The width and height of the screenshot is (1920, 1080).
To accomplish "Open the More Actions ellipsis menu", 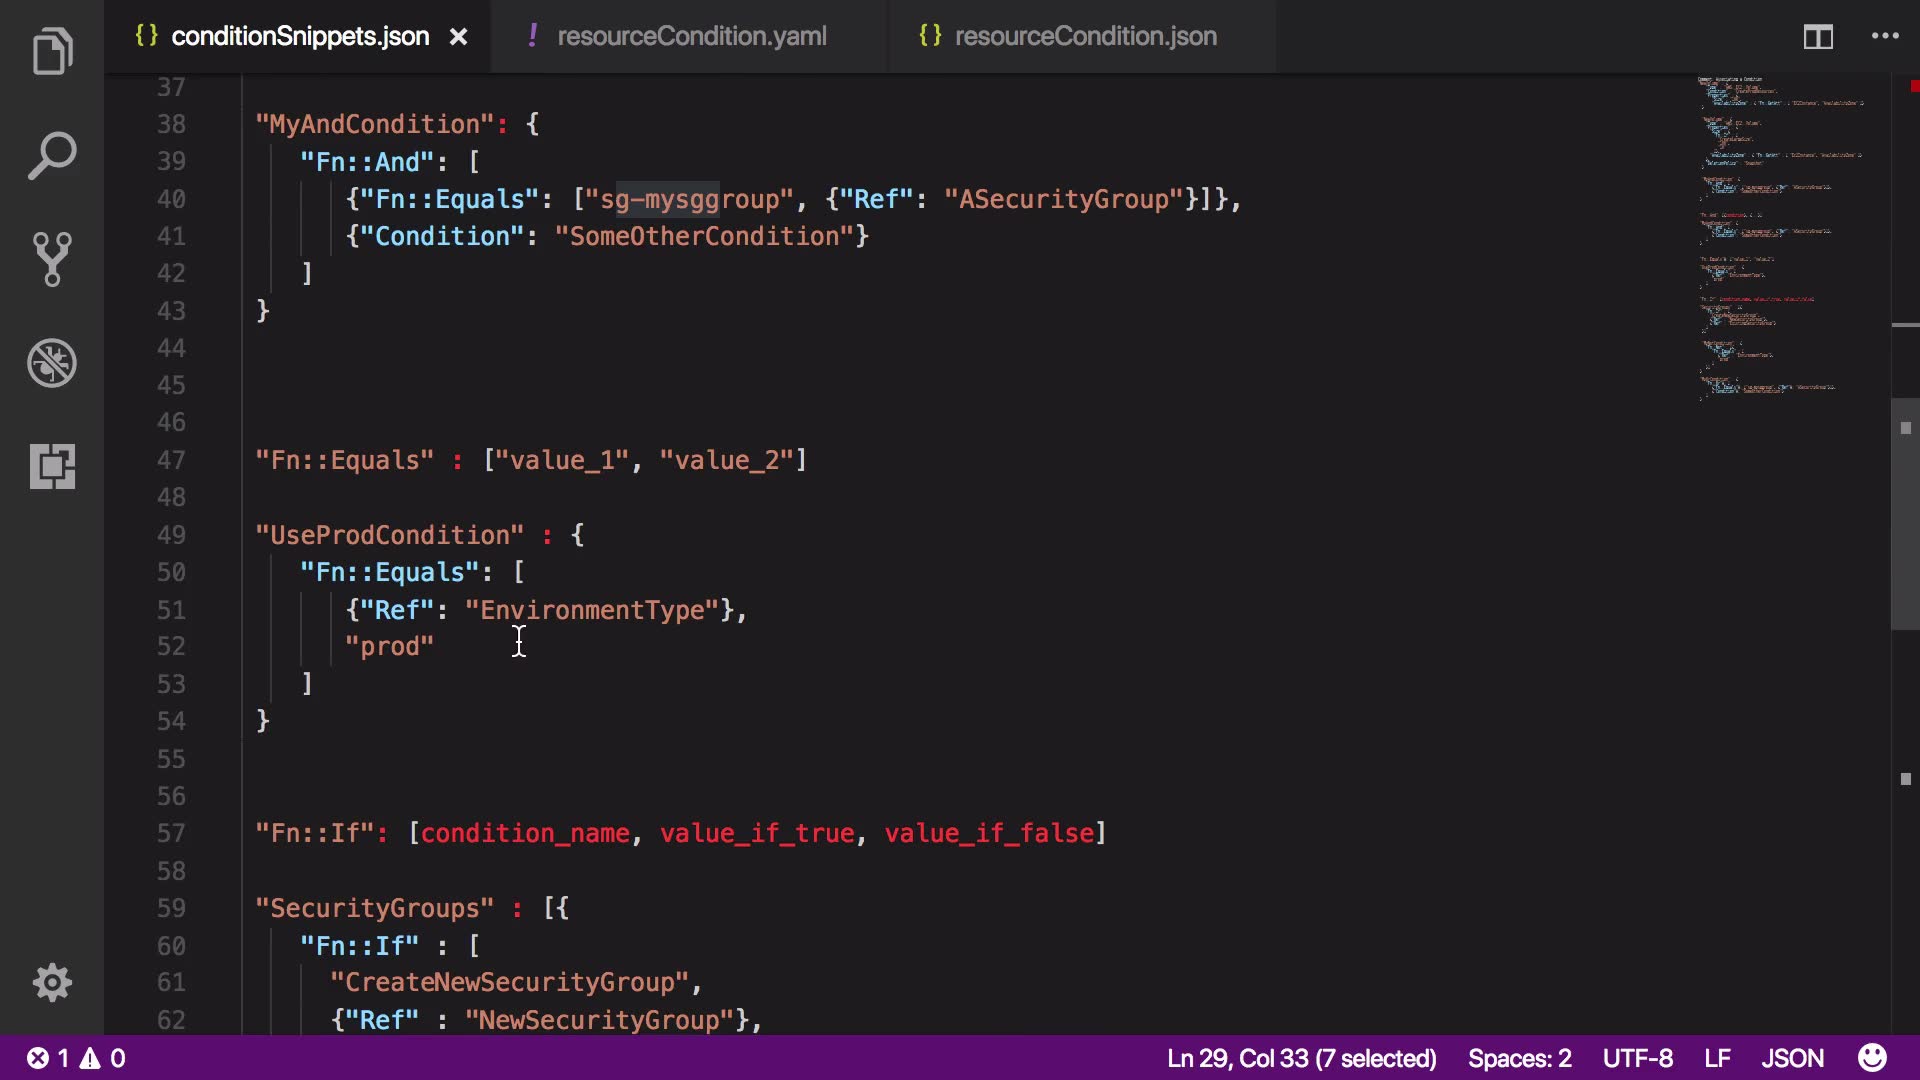I will click(x=1885, y=37).
